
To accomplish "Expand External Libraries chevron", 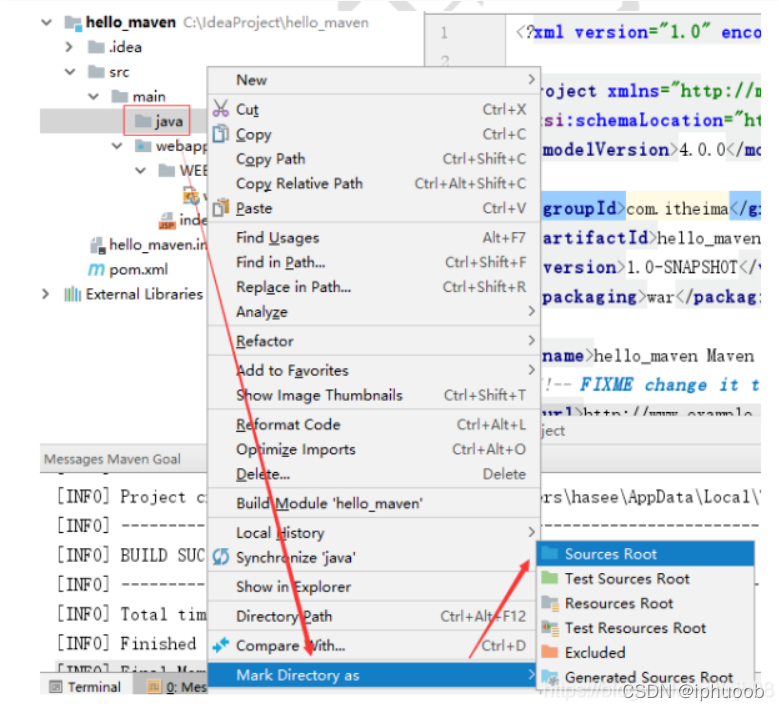I will (x=46, y=294).
